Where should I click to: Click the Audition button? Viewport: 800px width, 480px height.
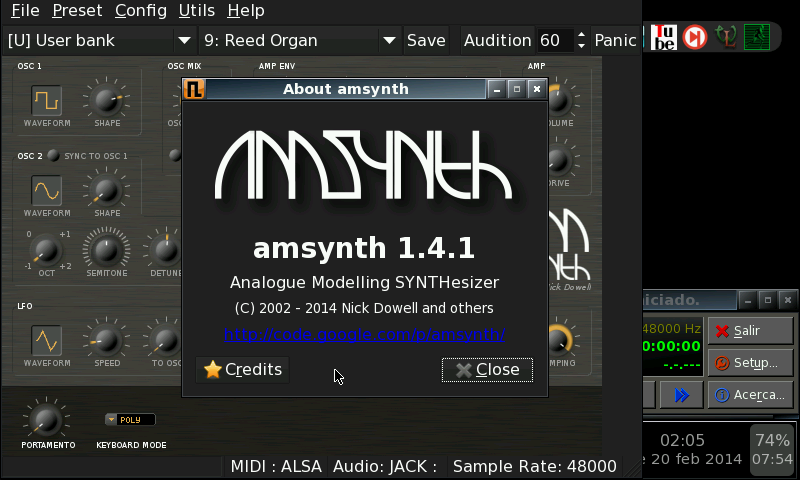tap(497, 40)
